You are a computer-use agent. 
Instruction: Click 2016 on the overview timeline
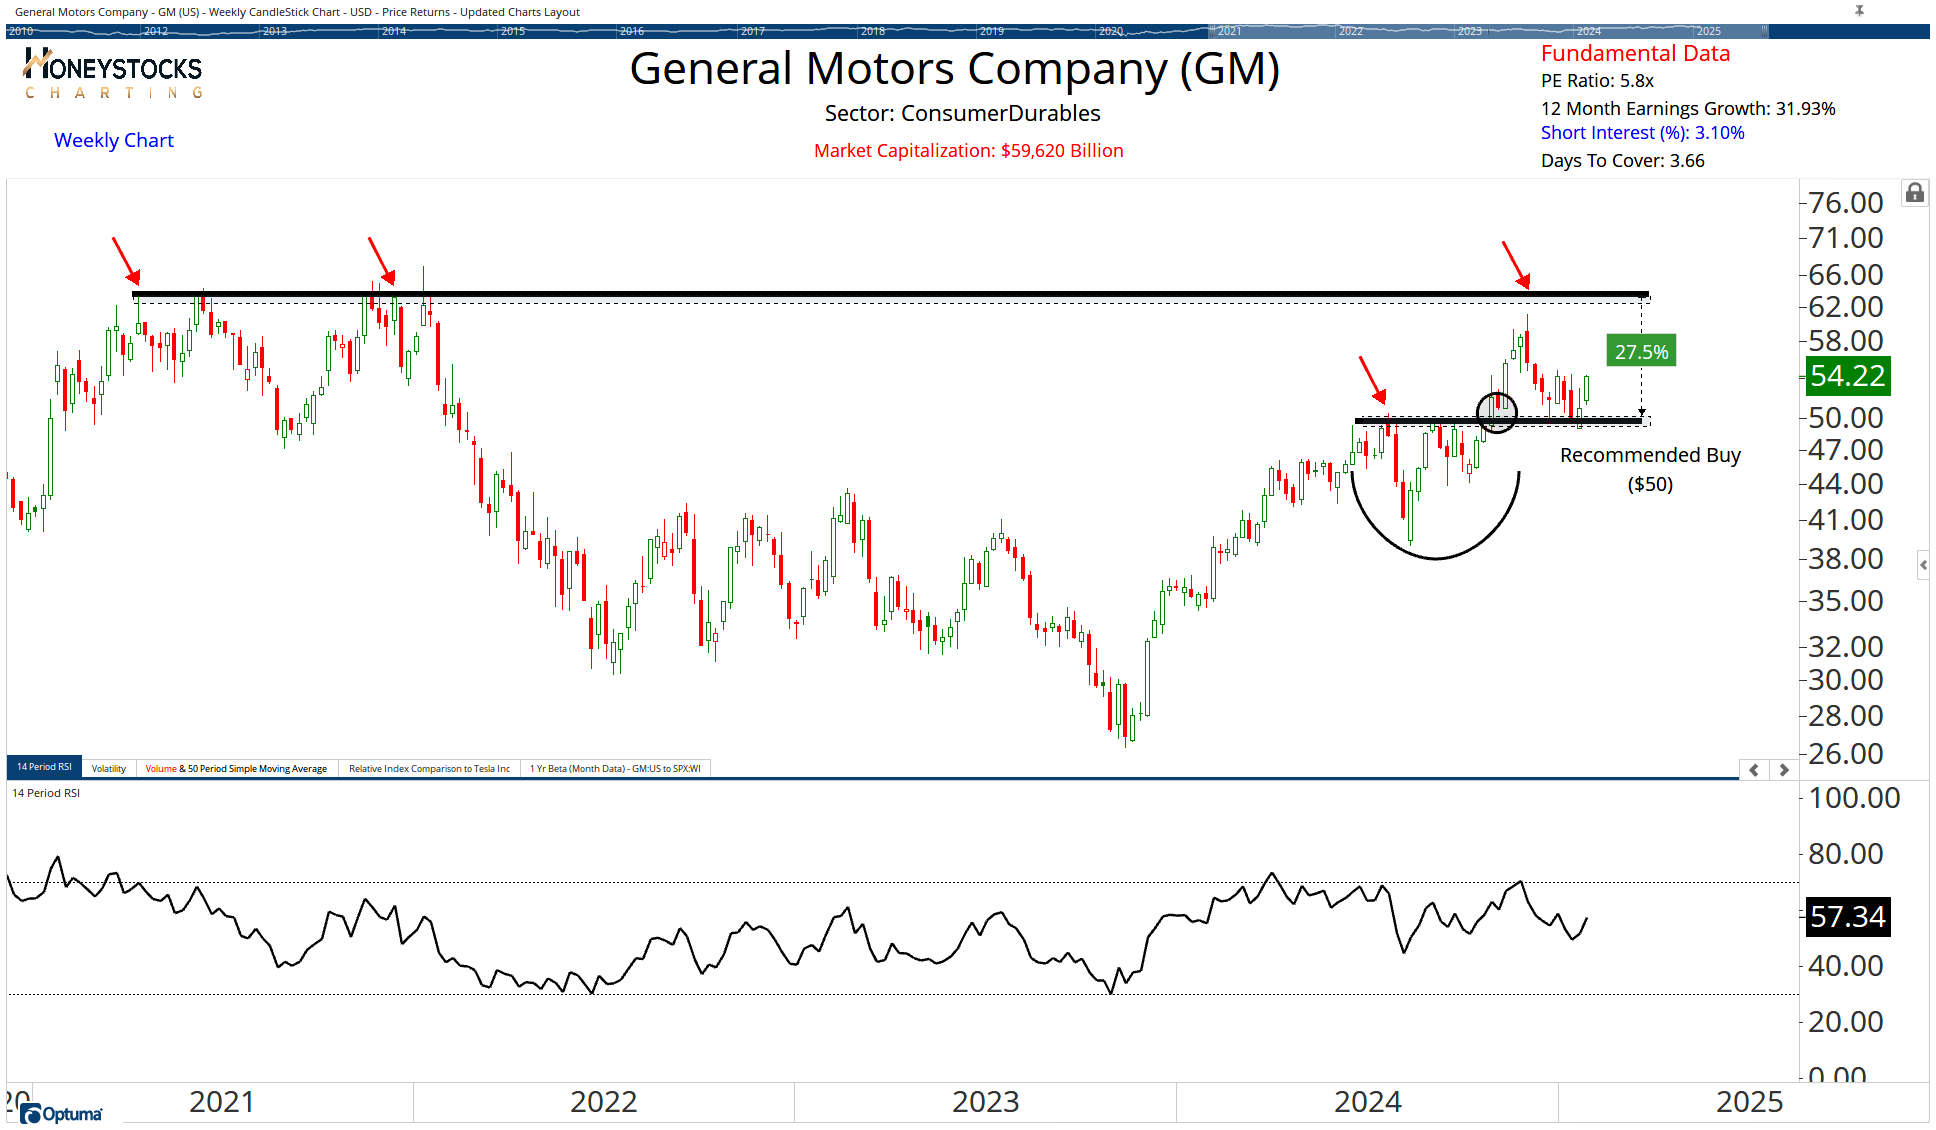[632, 31]
